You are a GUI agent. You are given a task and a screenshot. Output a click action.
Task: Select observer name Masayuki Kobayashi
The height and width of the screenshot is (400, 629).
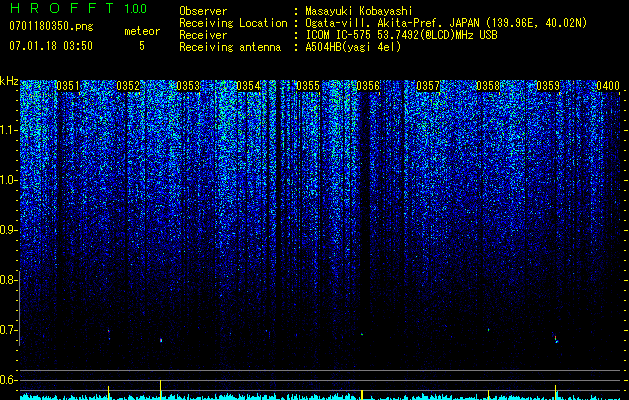359,11
